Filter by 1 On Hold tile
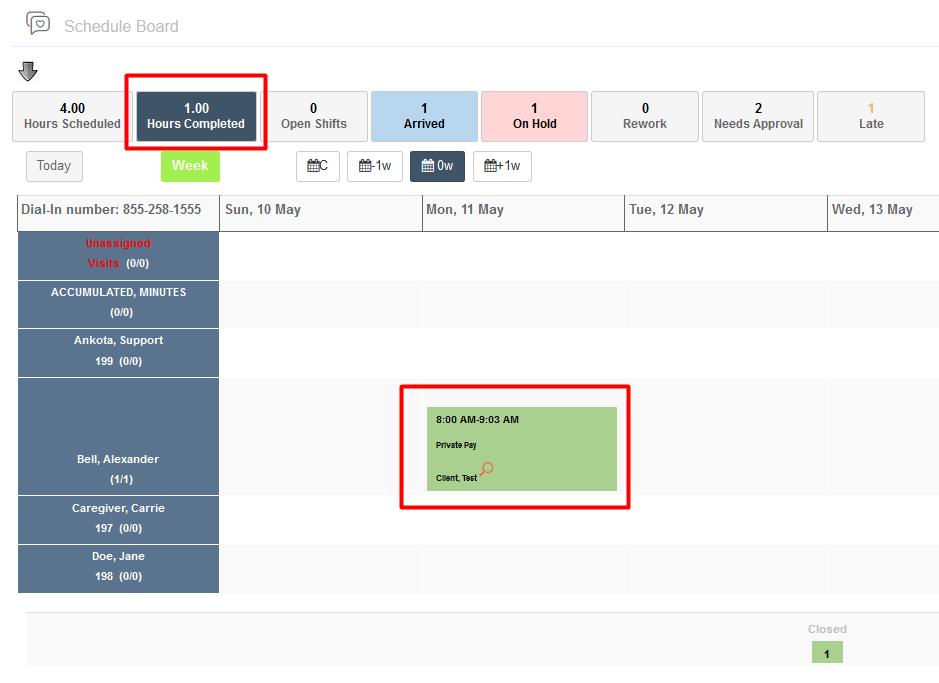The height and width of the screenshot is (683, 939). coord(534,116)
